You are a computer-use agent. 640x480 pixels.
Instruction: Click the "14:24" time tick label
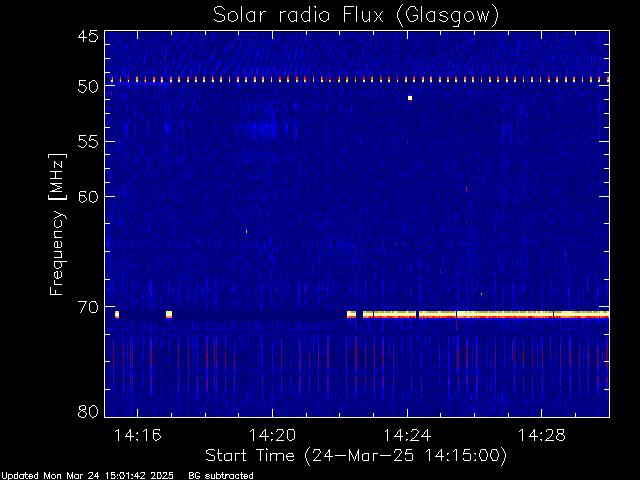tap(407, 435)
